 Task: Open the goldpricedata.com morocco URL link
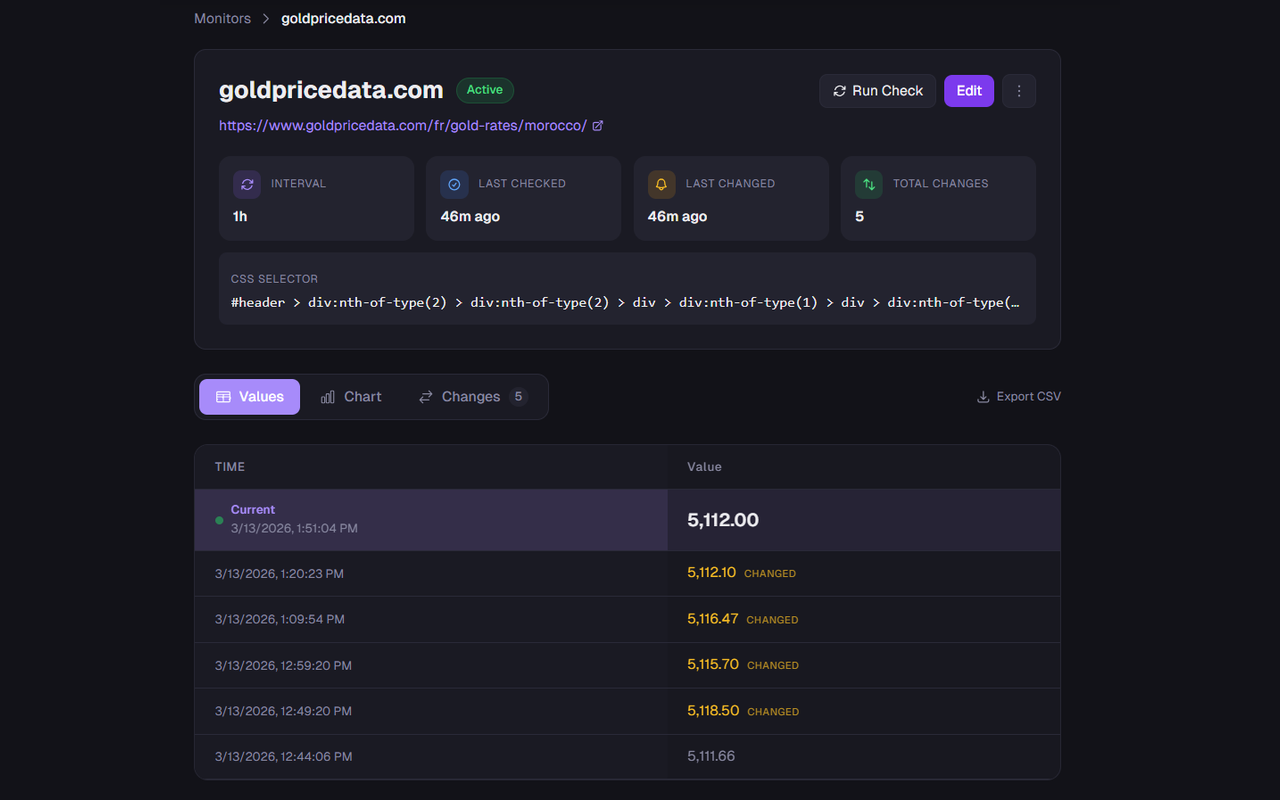click(403, 126)
